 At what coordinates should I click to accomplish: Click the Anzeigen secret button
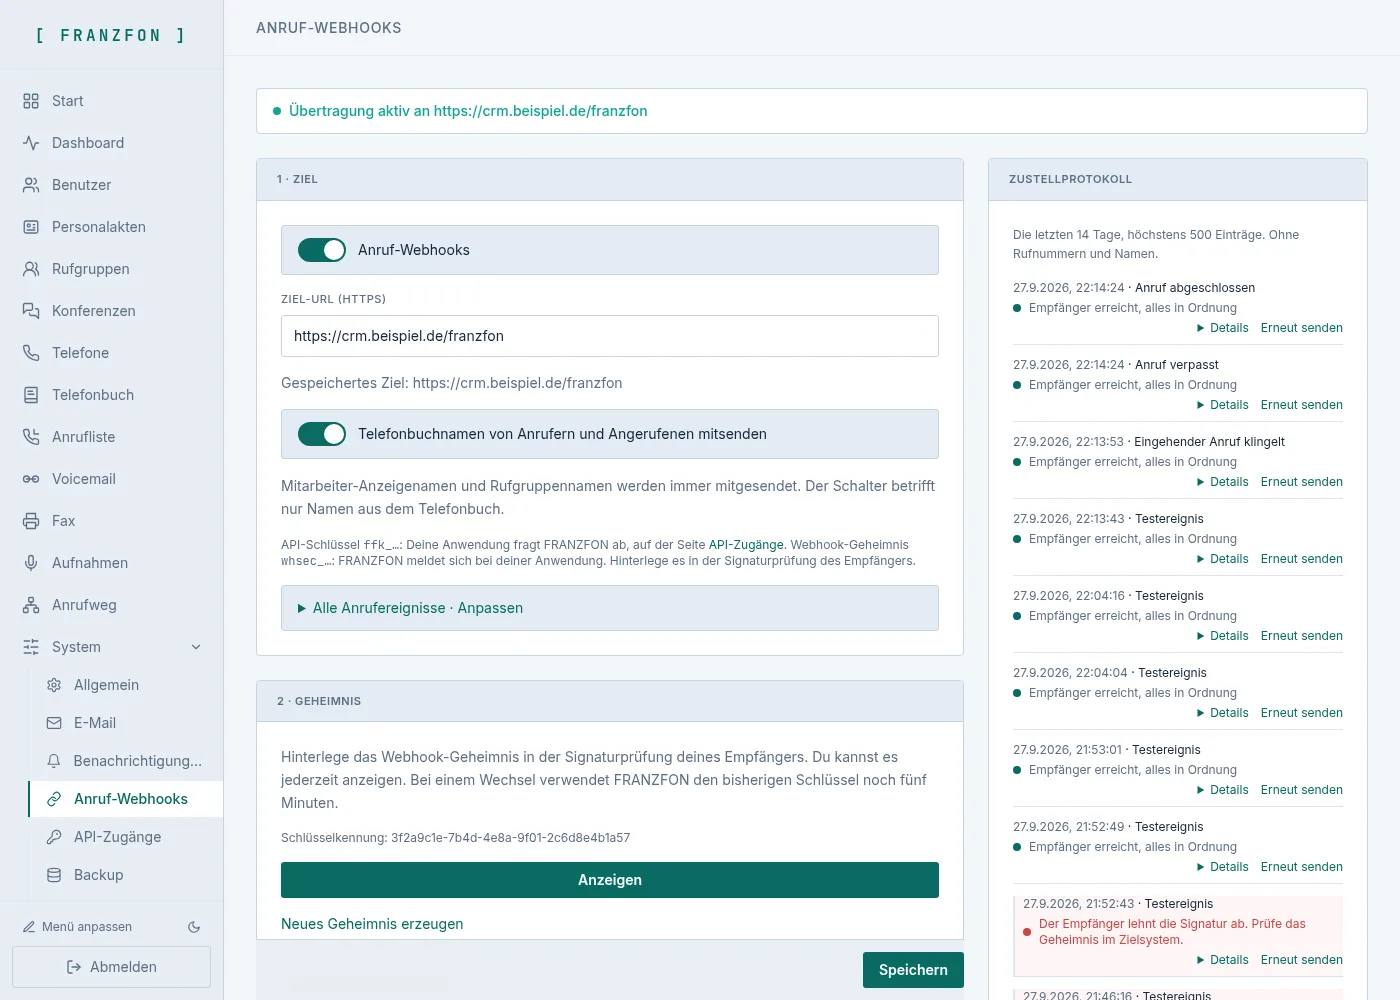(610, 880)
